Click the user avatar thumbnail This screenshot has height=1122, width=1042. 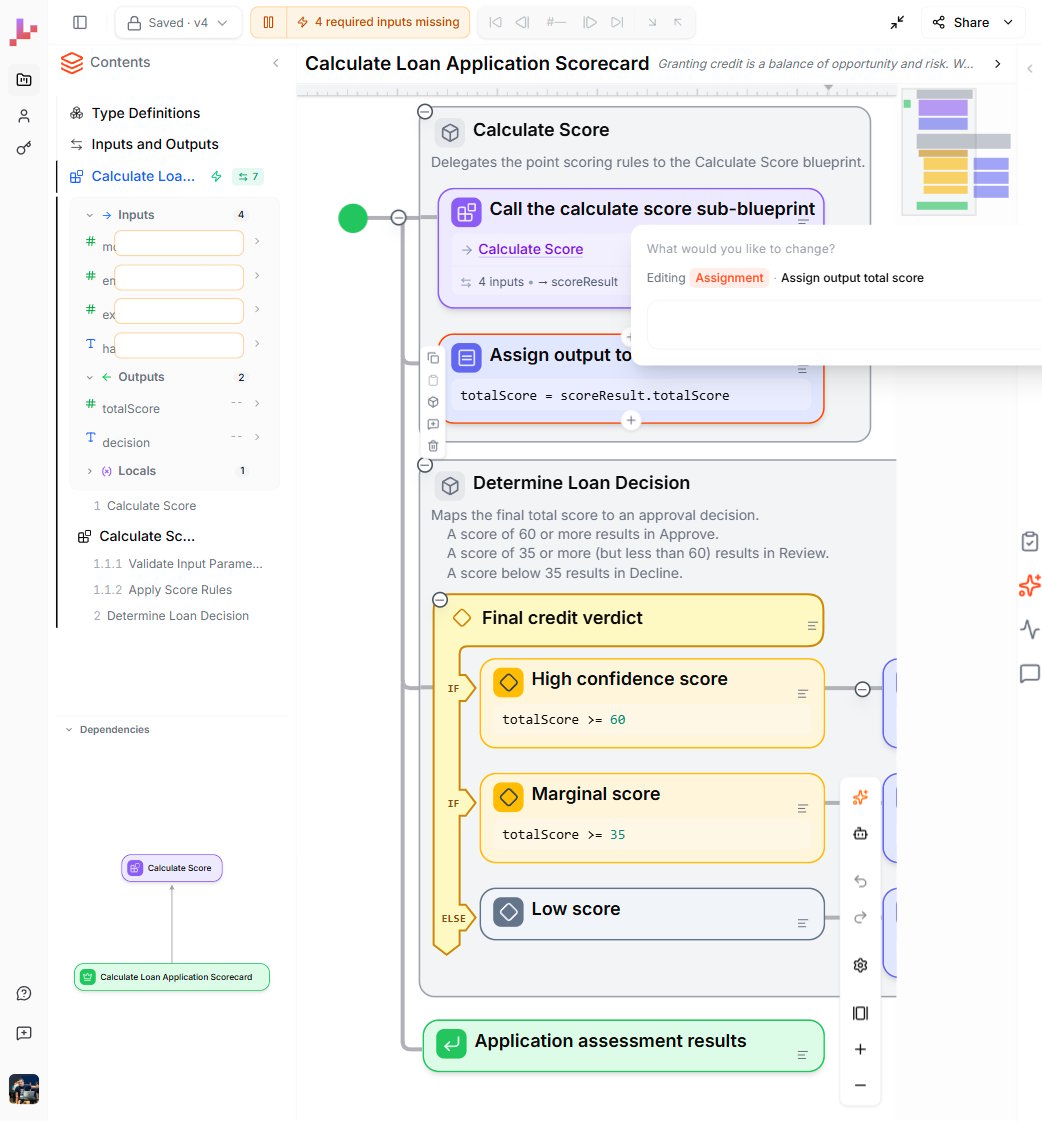click(x=24, y=1089)
